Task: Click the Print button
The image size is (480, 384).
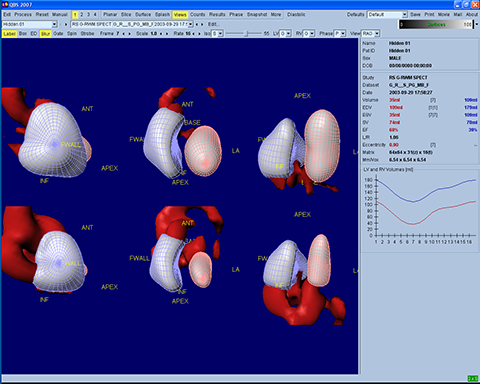Action: [x=429, y=15]
